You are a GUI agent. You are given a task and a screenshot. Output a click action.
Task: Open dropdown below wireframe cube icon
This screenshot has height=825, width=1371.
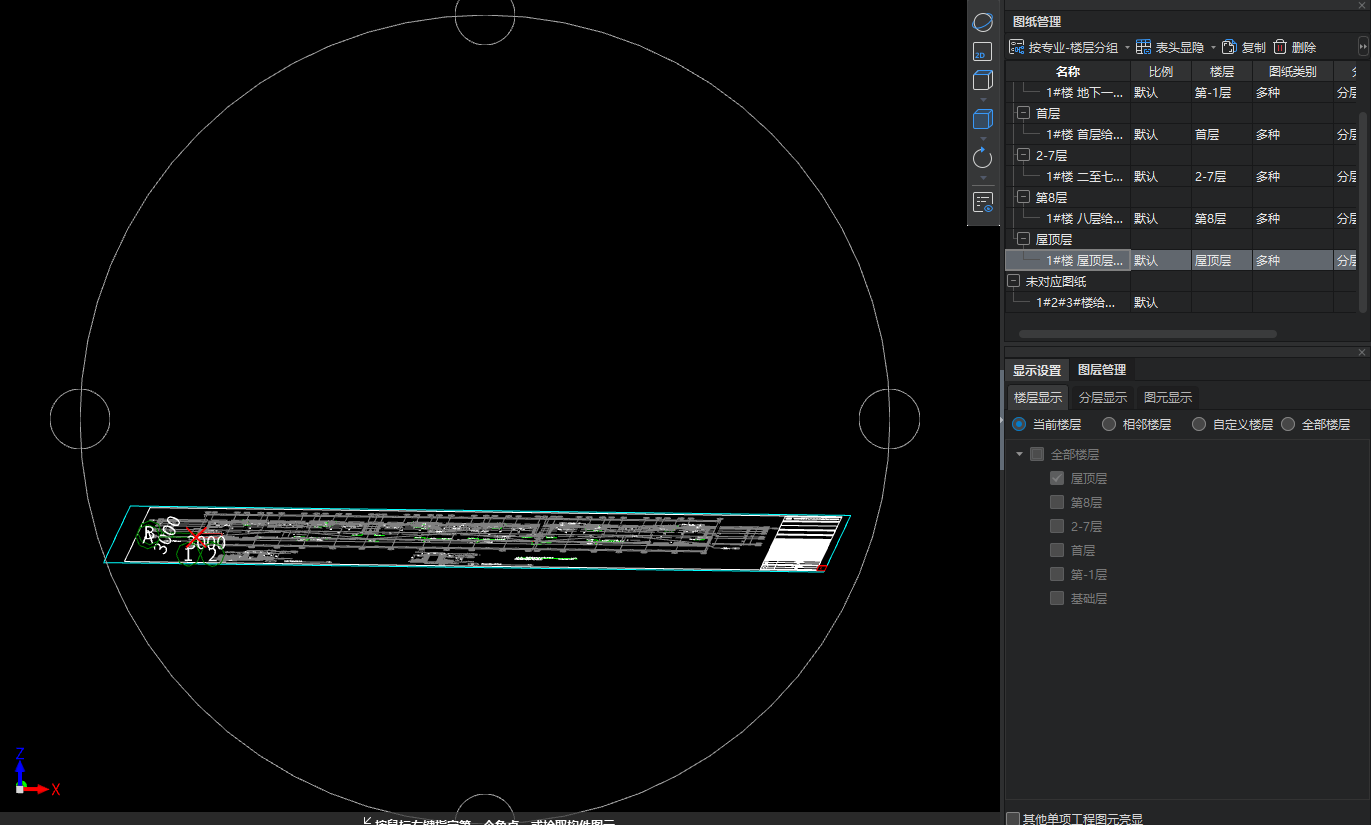click(982, 100)
